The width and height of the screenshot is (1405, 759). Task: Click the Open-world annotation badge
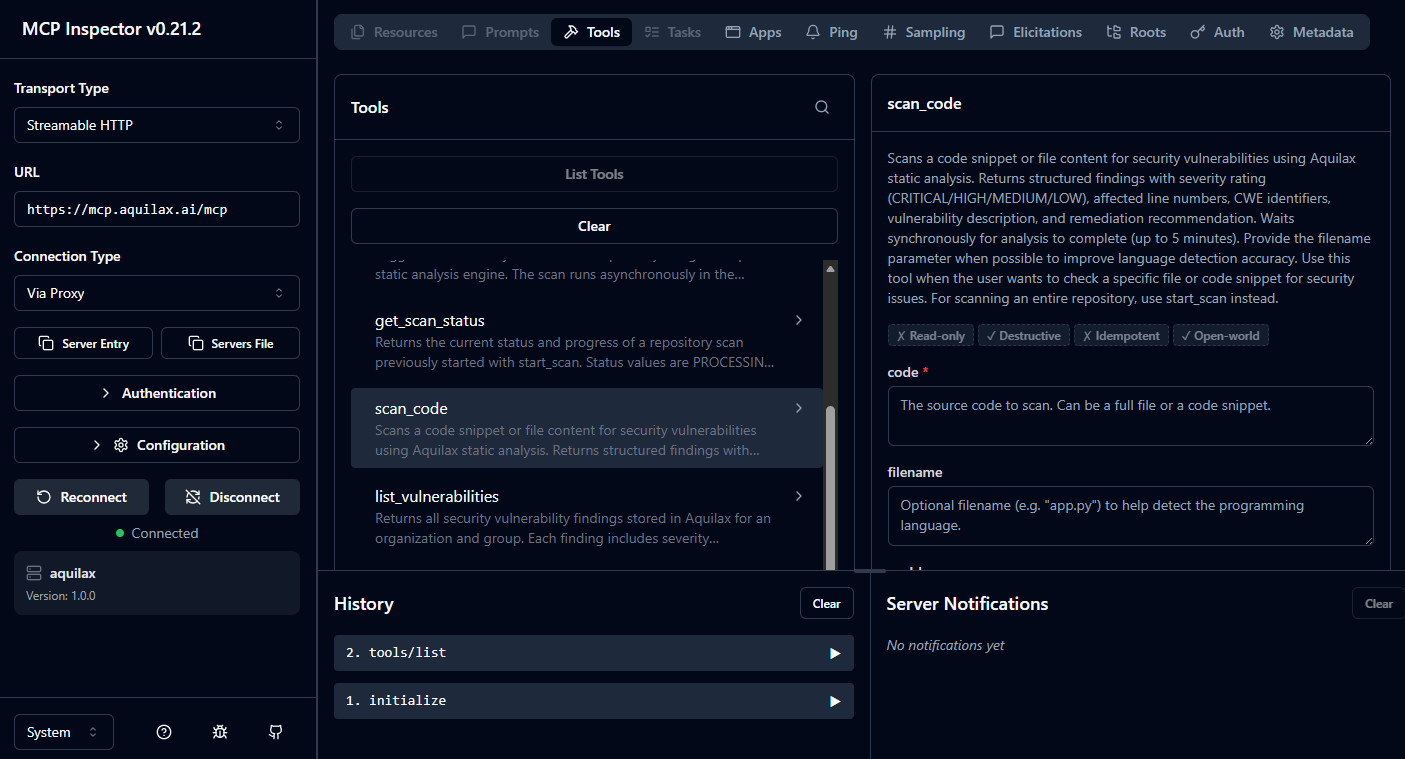1220,336
